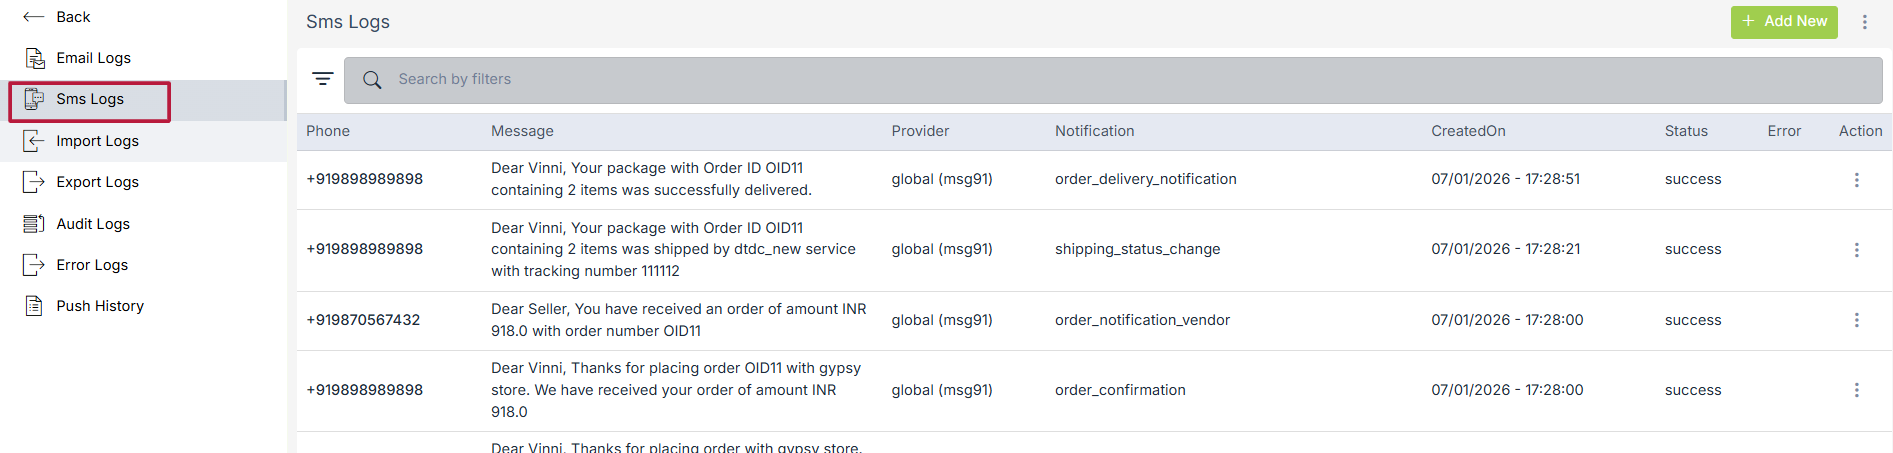Select the Sms Logs sidebar icon
The image size is (1893, 453).
point(34,99)
